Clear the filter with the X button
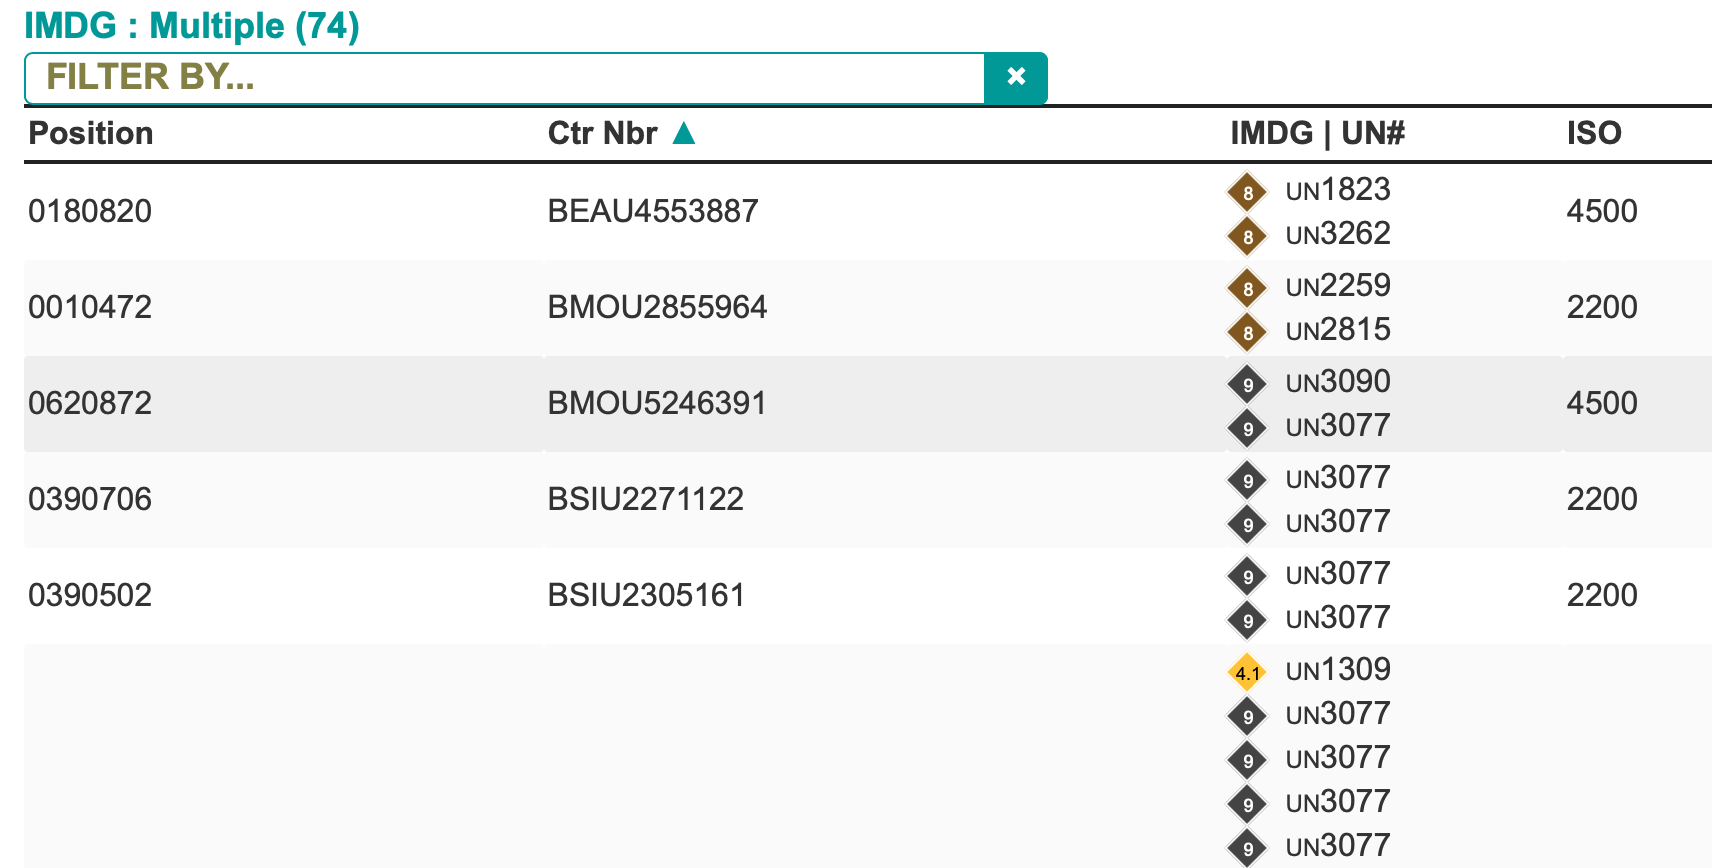1712x868 pixels. tap(1015, 78)
